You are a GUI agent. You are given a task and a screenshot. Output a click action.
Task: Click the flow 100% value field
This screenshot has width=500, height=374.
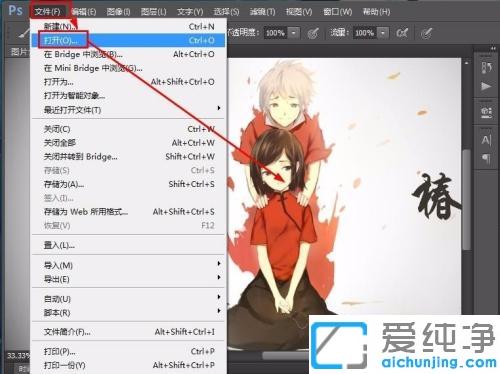coord(365,33)
